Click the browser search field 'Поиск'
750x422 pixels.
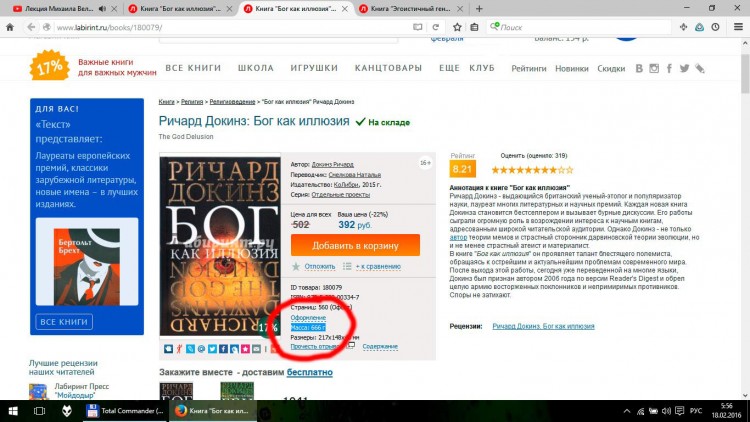(x=579, y=27)
